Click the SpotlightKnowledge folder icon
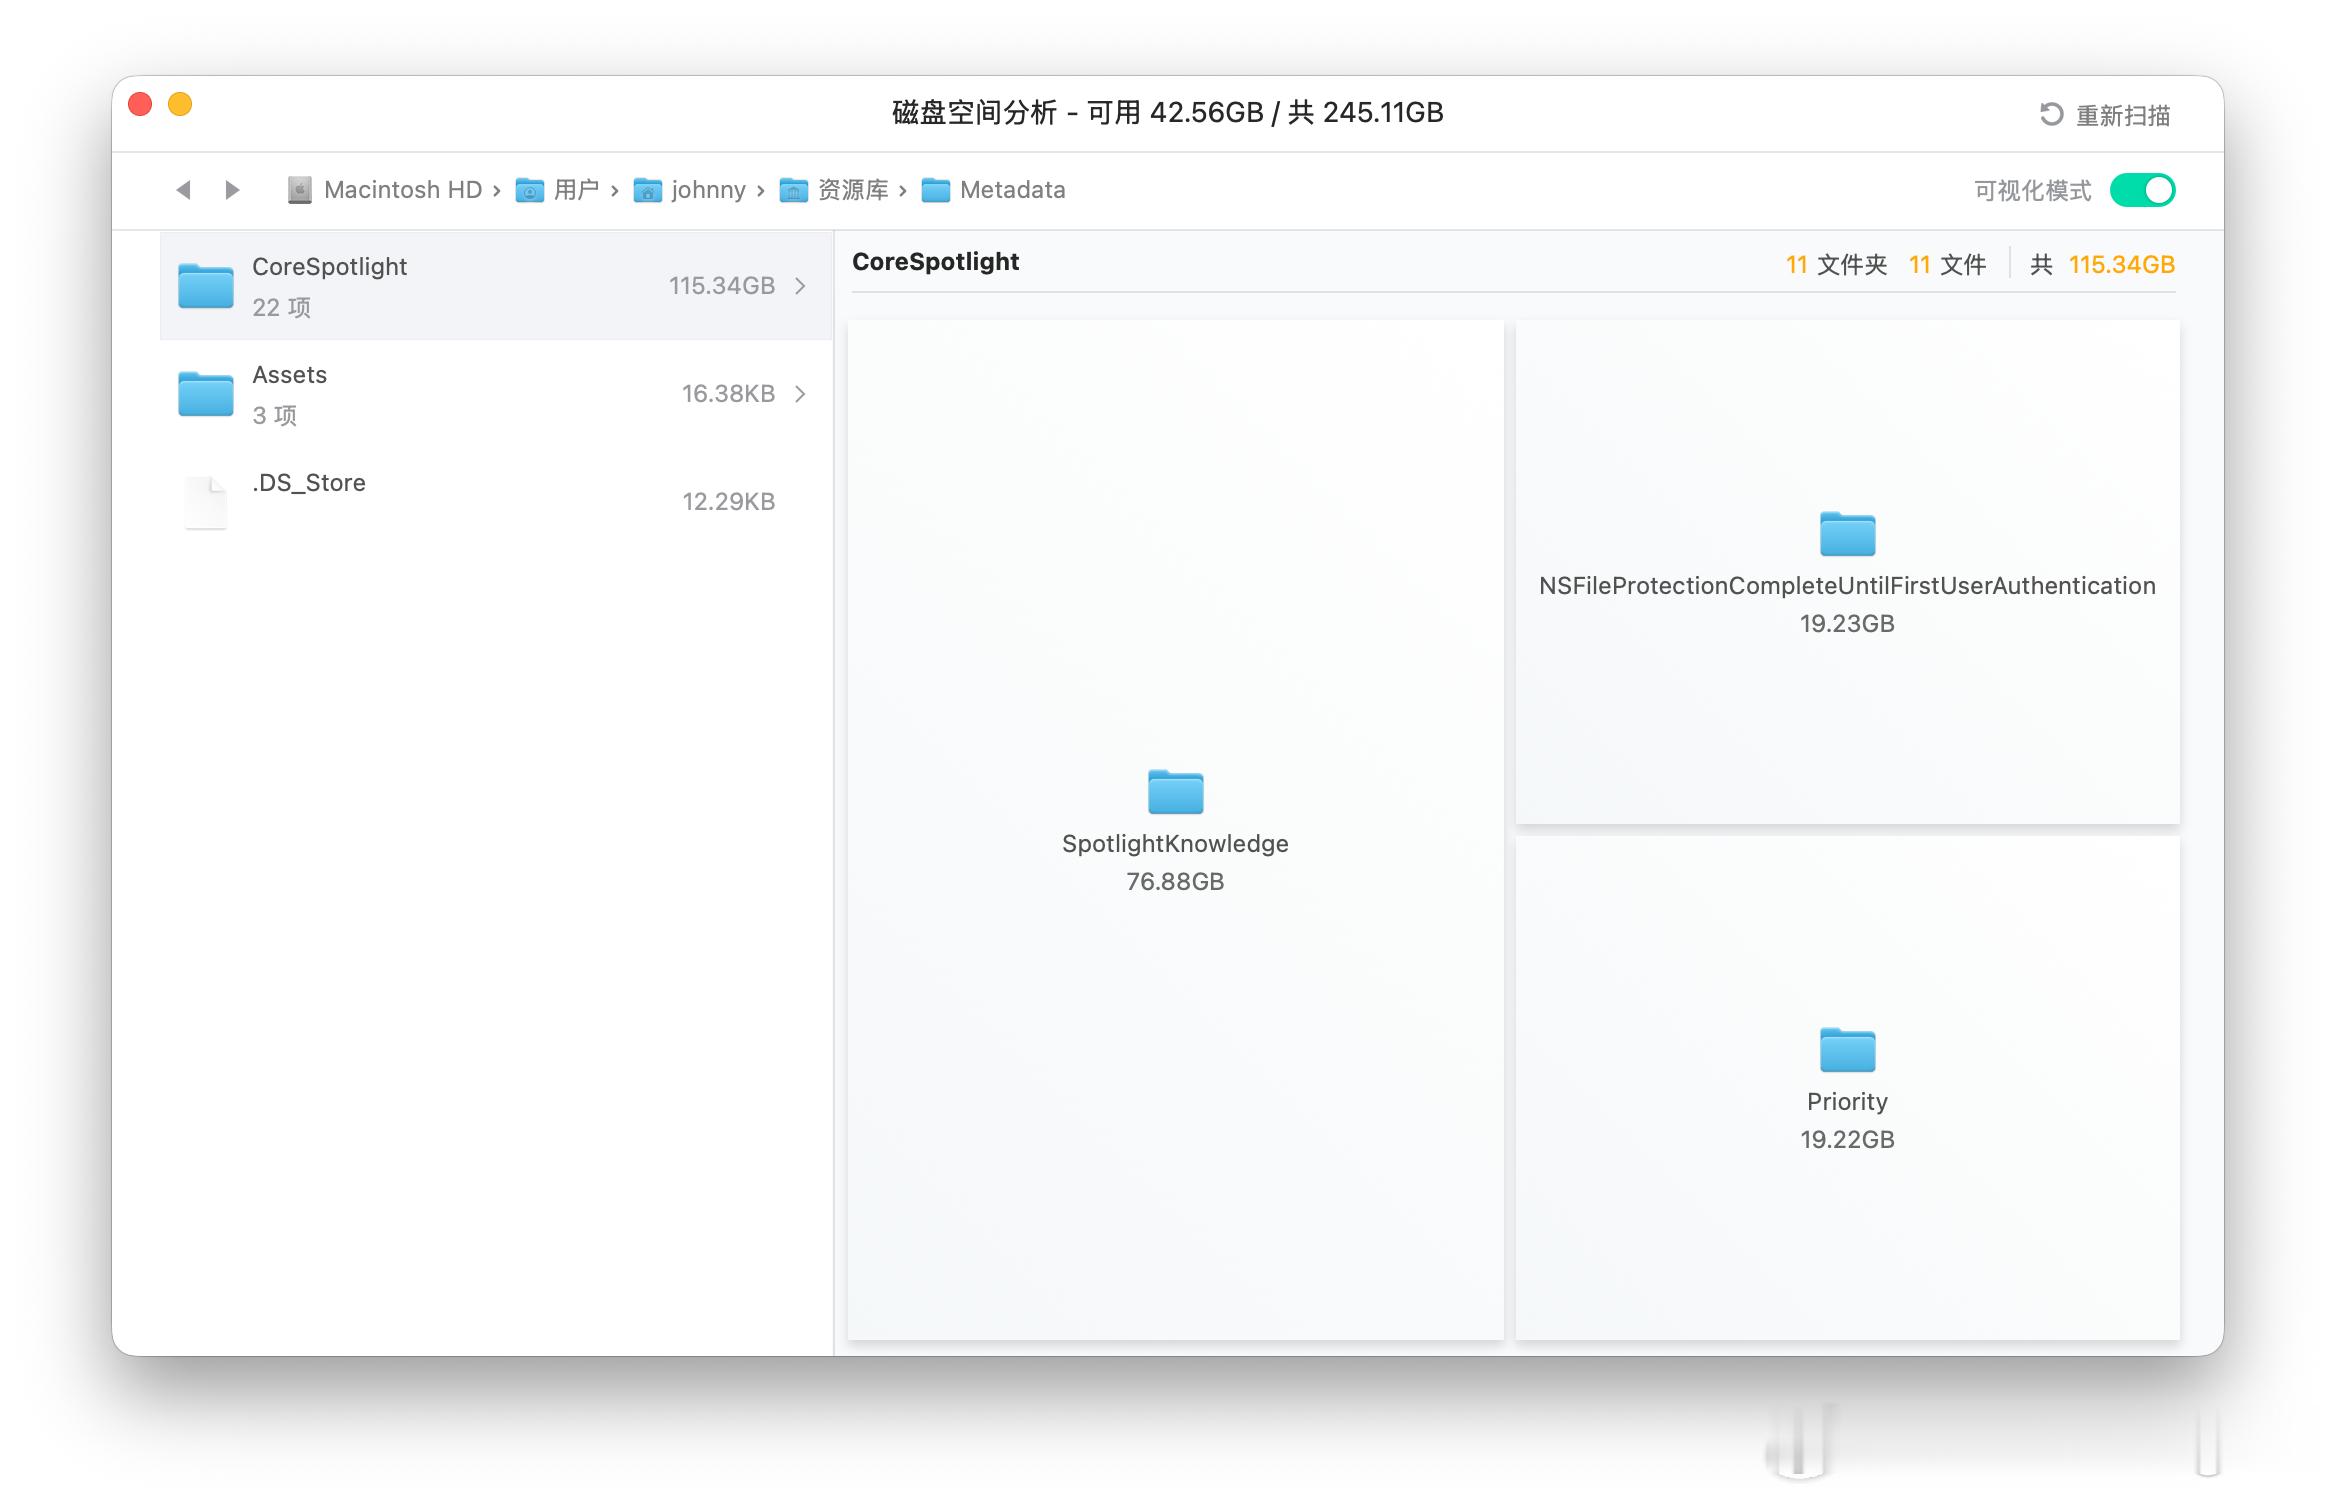2336x1504 pixels. (1175, 792)
